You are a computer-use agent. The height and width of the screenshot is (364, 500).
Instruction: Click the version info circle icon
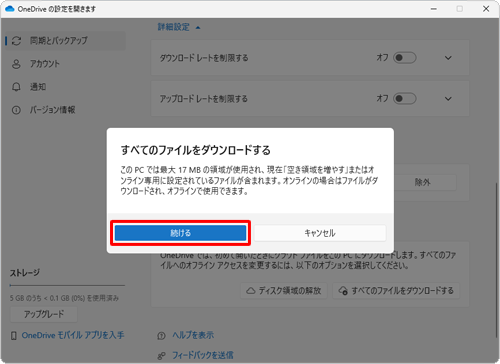point(16,110)
